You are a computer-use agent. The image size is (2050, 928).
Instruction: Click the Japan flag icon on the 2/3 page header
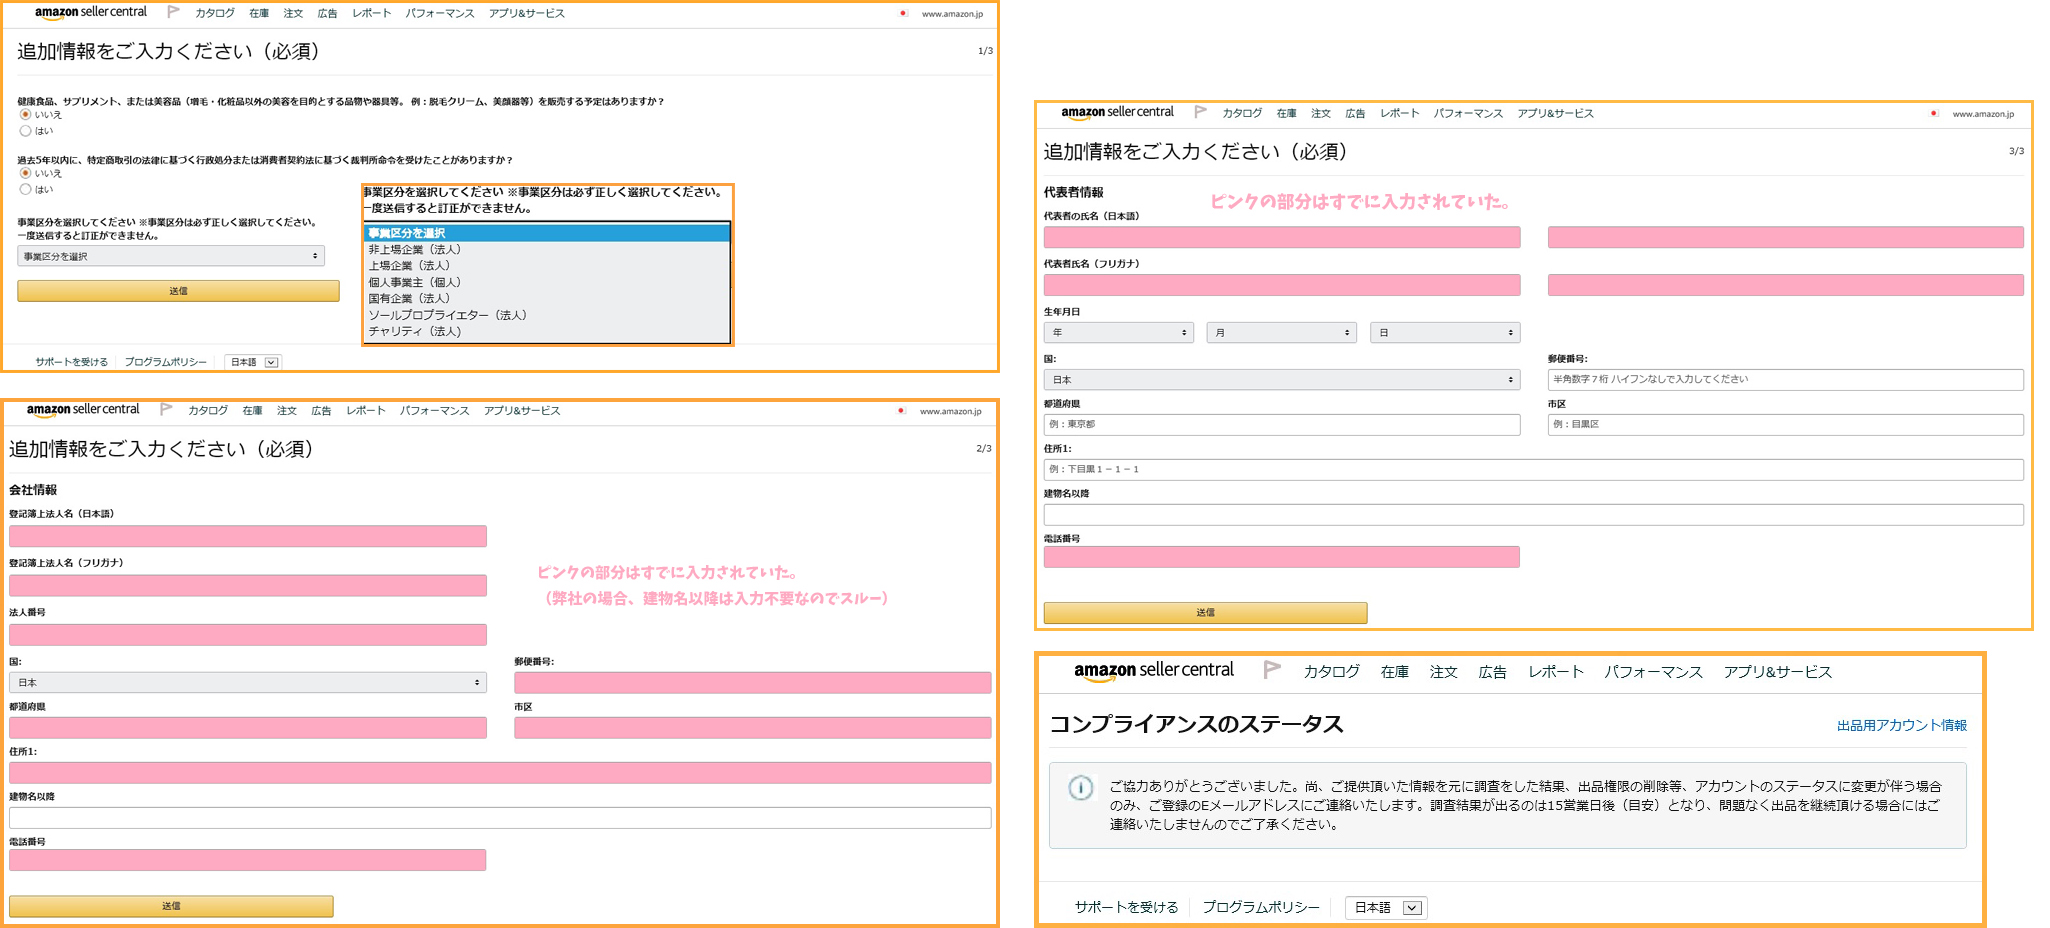(901, 410)
